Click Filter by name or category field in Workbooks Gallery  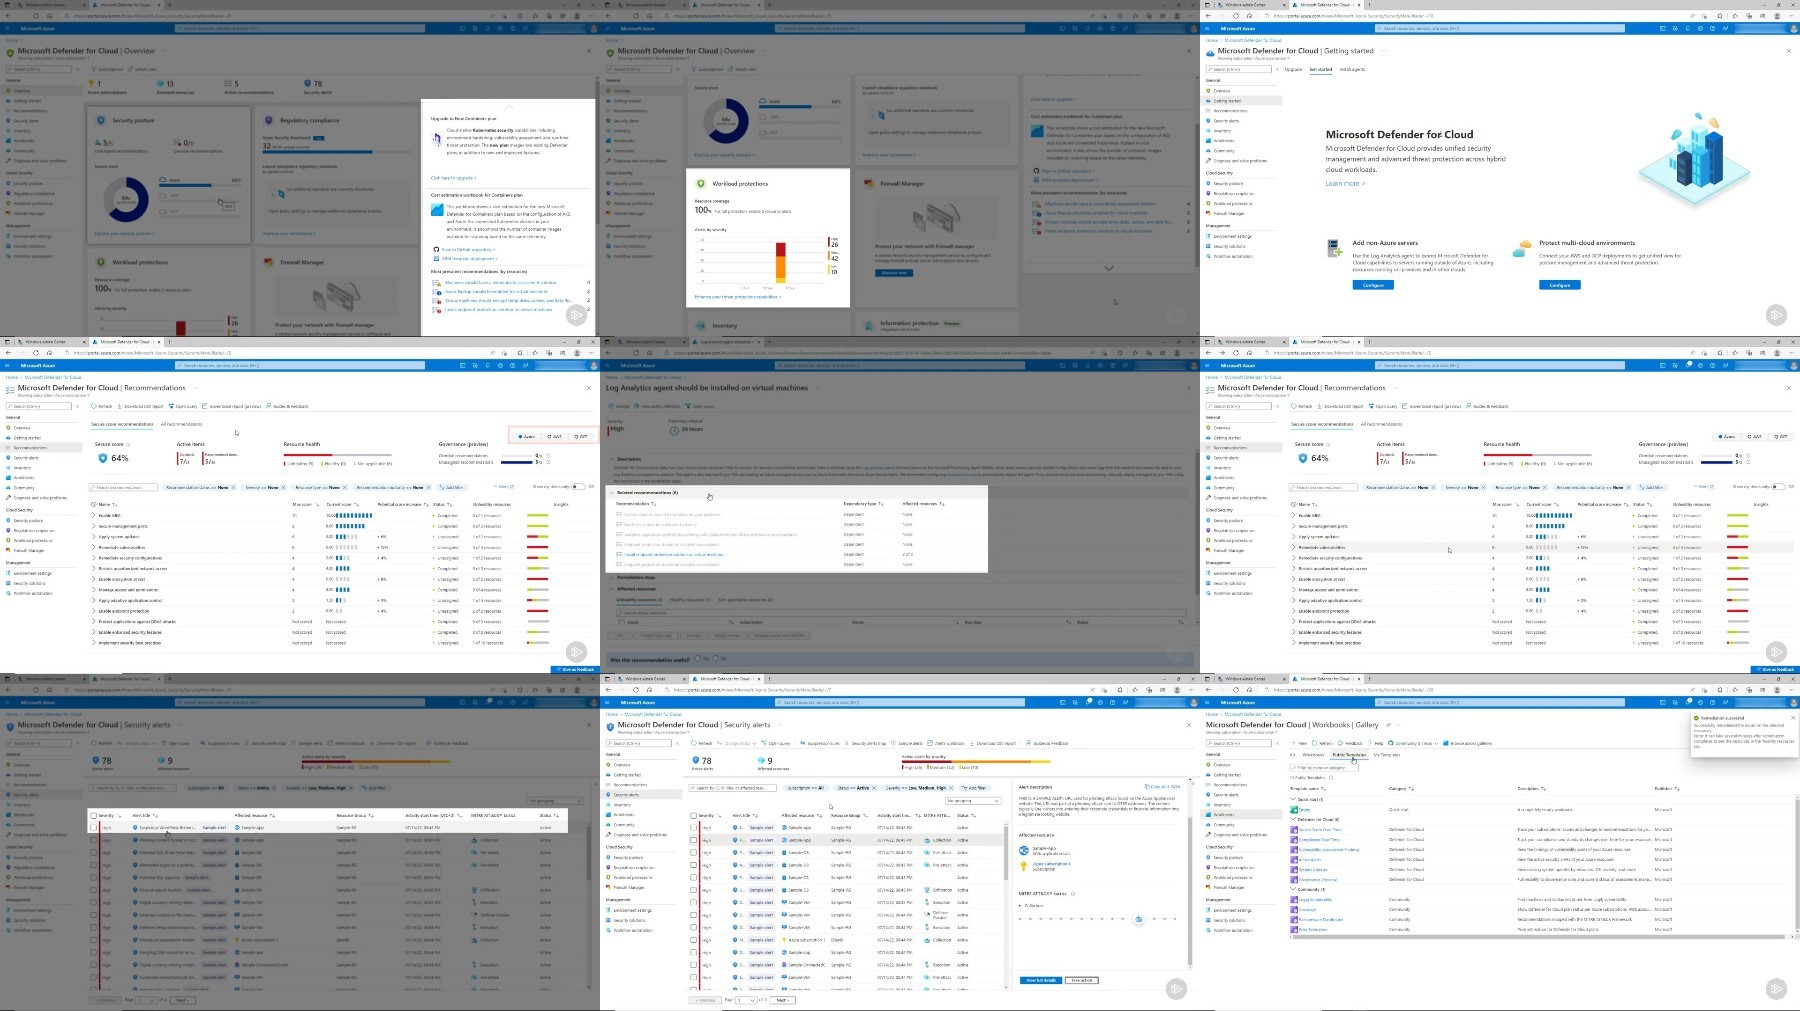(x=1324, y=768)
